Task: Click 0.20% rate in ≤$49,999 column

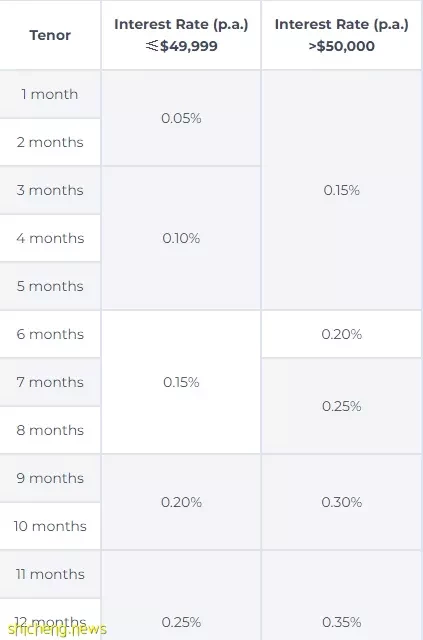Action: click(x=181, y=502)
